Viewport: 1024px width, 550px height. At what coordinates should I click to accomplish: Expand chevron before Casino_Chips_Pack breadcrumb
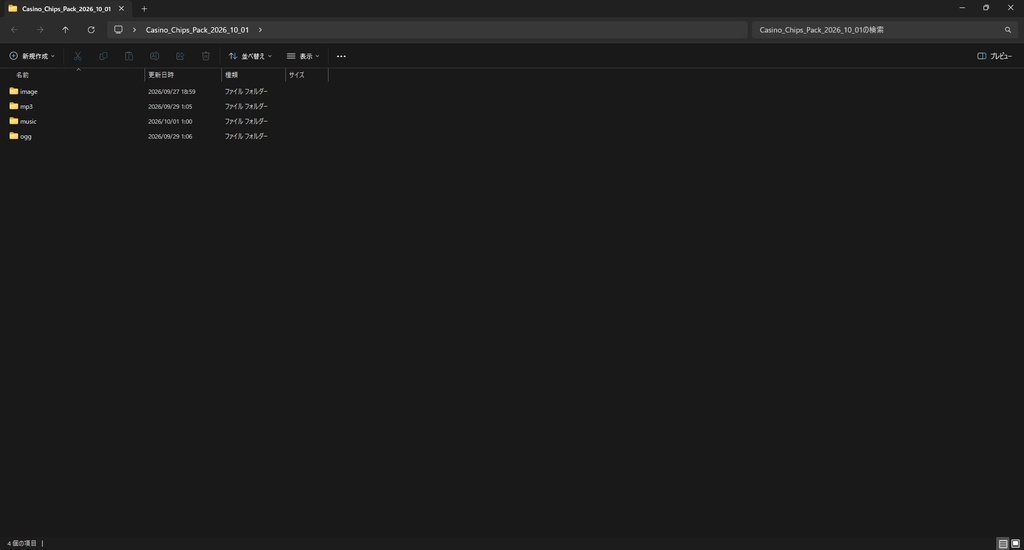[x=135, y=30]
